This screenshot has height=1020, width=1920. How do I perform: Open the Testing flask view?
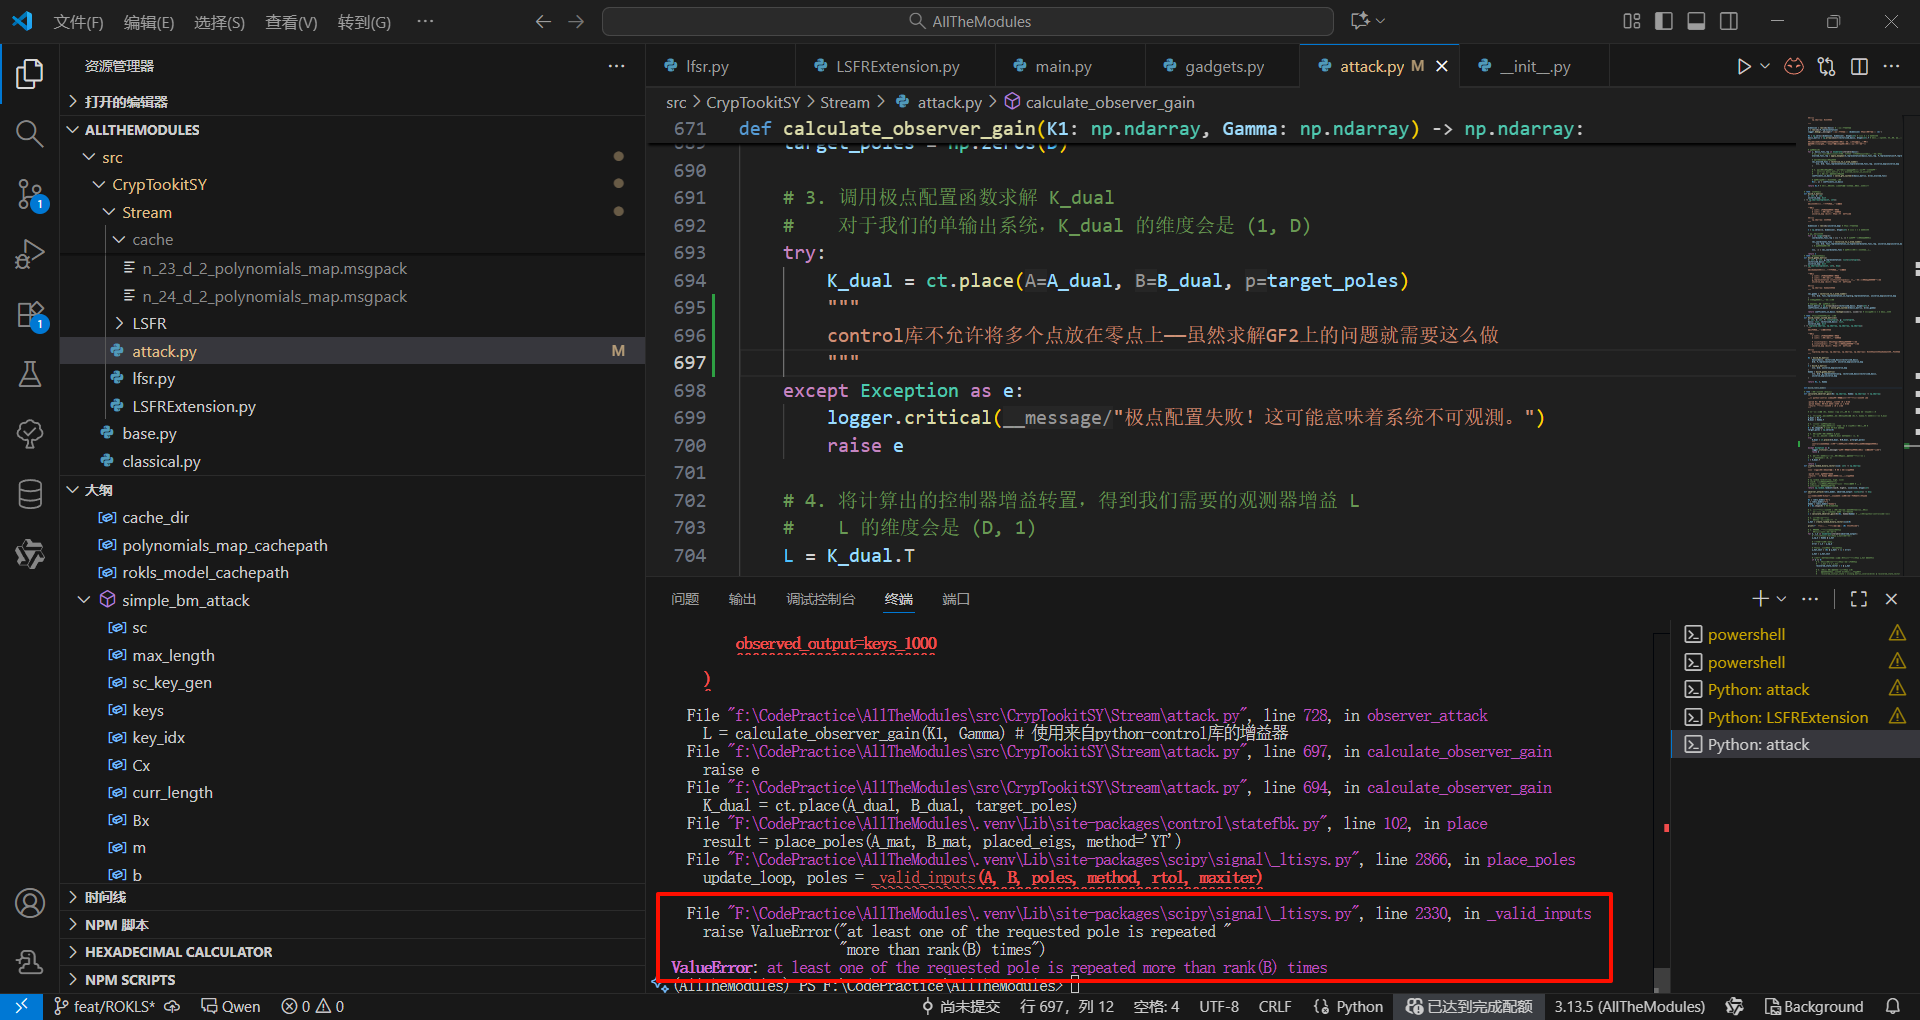(30, 375)
